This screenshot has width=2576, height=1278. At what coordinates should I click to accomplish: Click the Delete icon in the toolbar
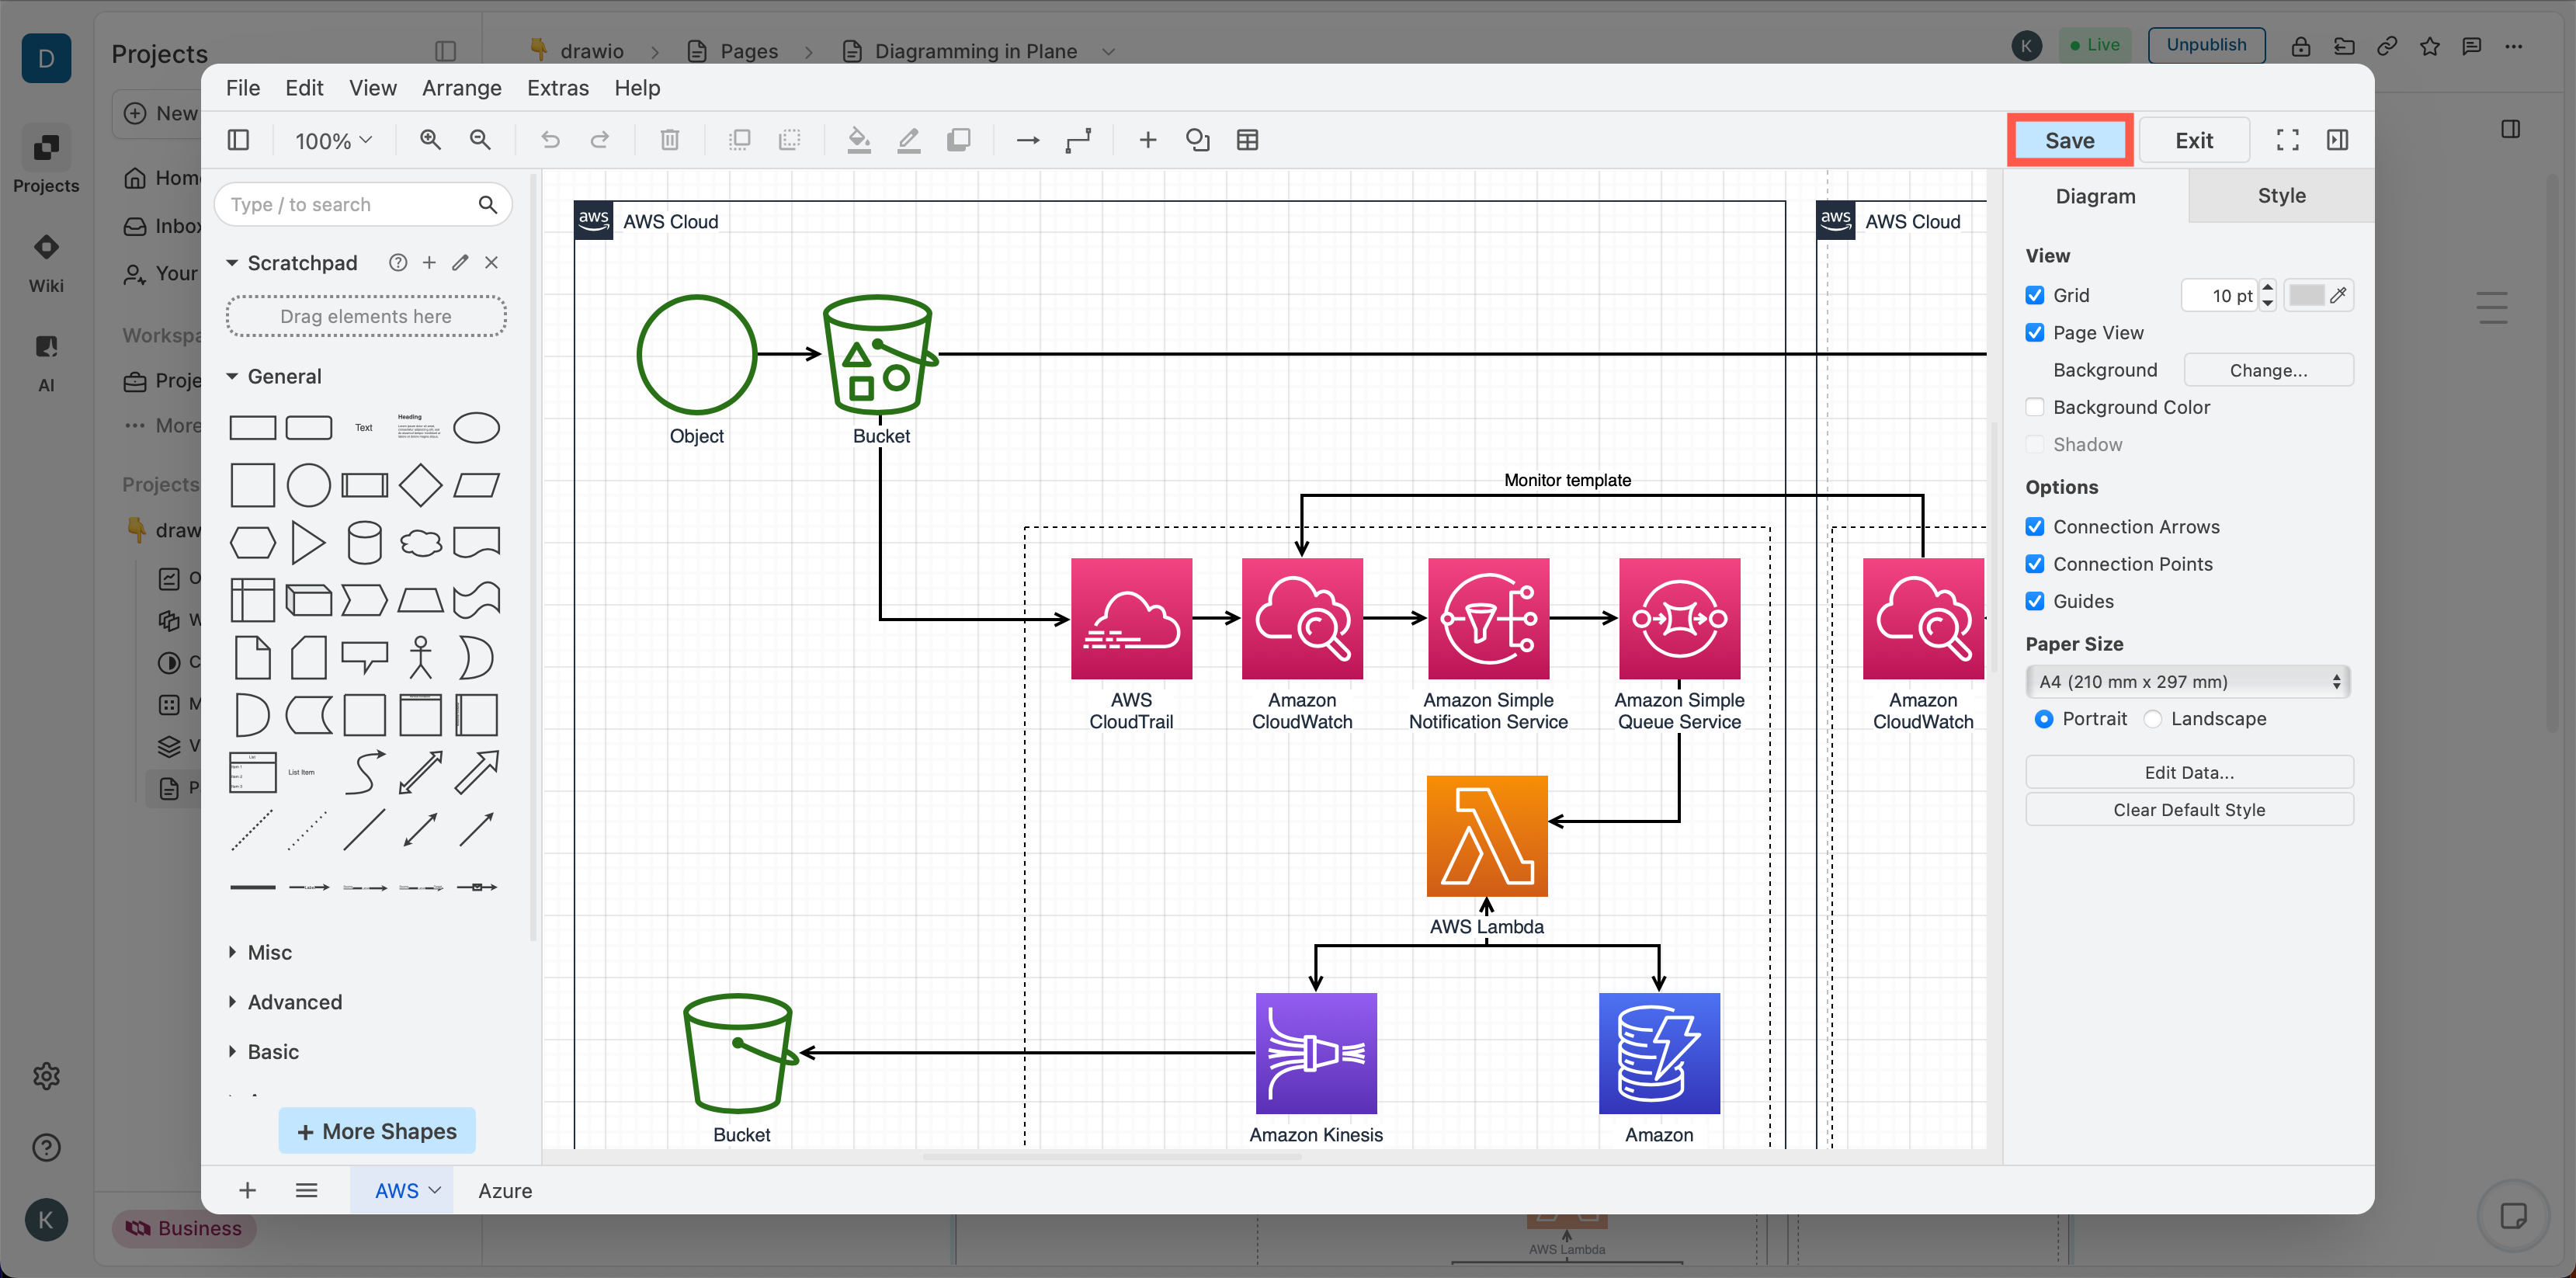coord(670,140)
